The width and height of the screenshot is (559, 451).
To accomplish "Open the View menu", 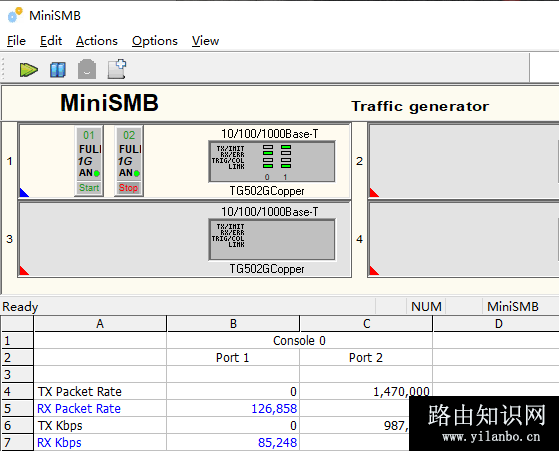I will (205, 41).
